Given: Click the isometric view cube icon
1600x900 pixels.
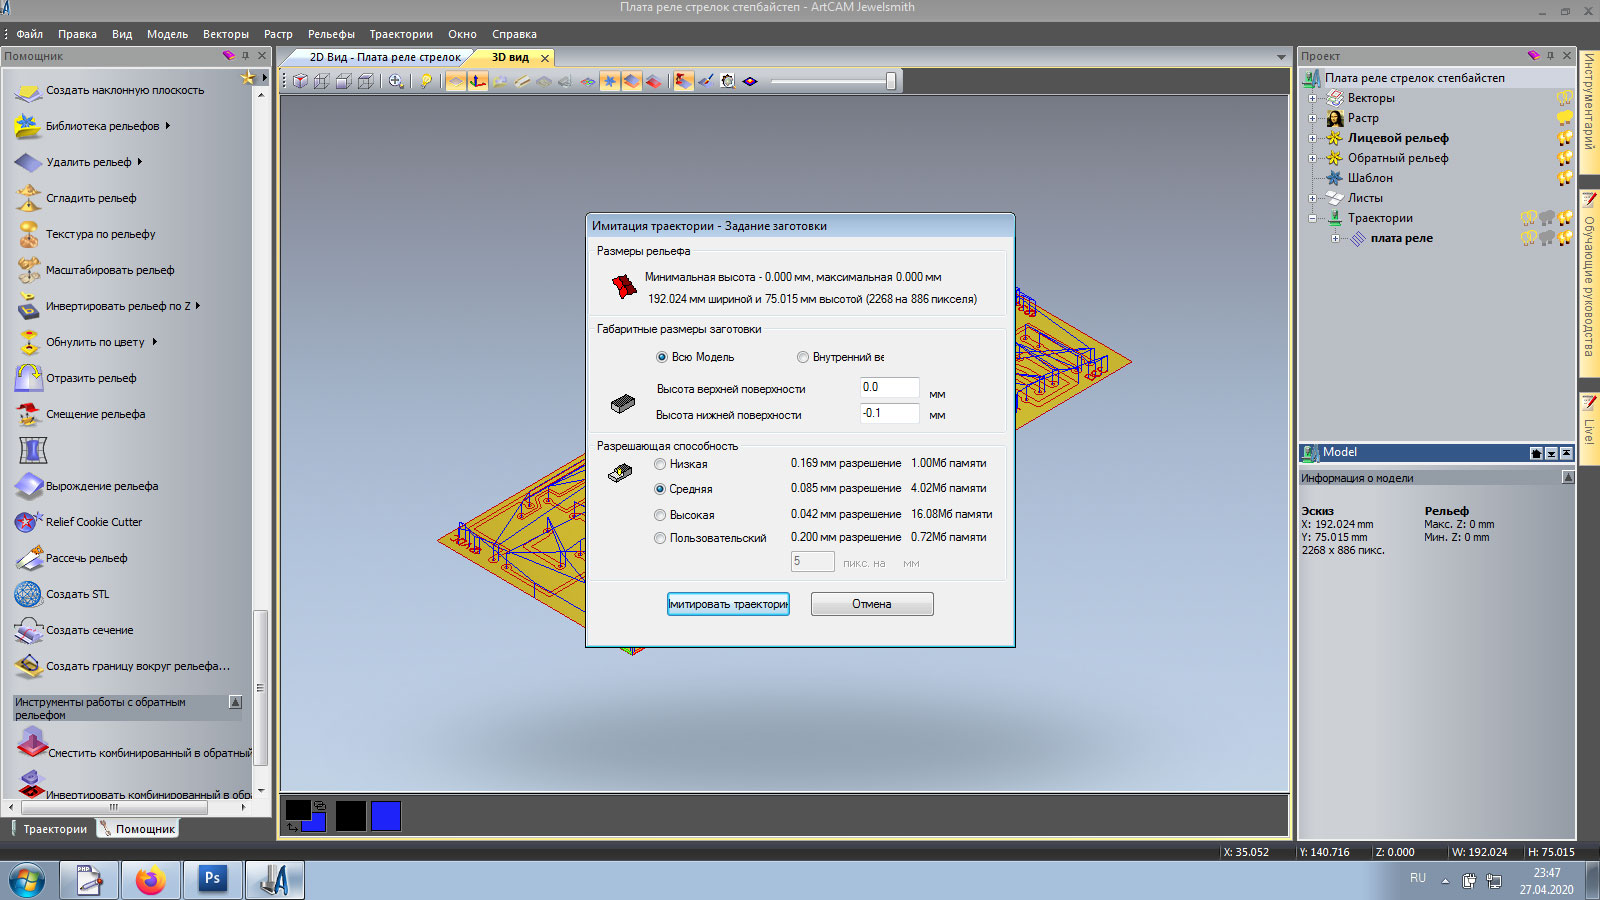Looking at the screenshot, I should click(300, 81).
